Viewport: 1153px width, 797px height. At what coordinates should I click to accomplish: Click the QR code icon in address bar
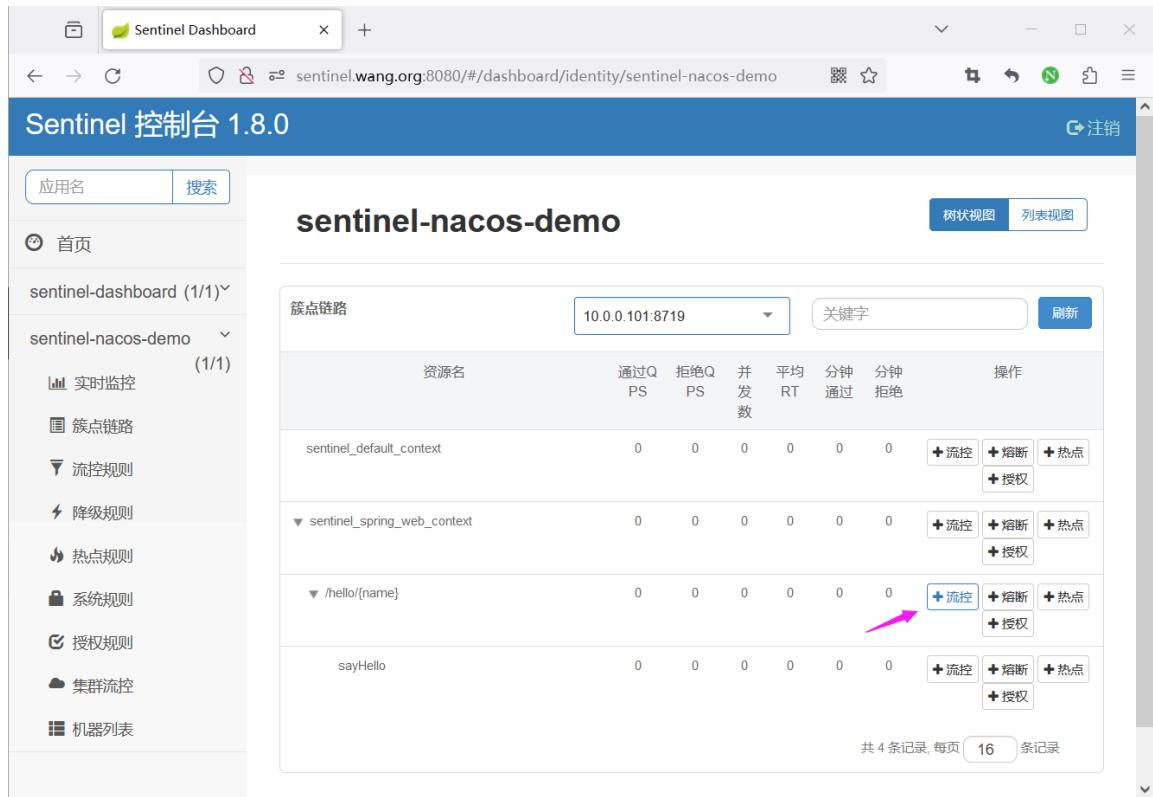[x=838, y=75]
